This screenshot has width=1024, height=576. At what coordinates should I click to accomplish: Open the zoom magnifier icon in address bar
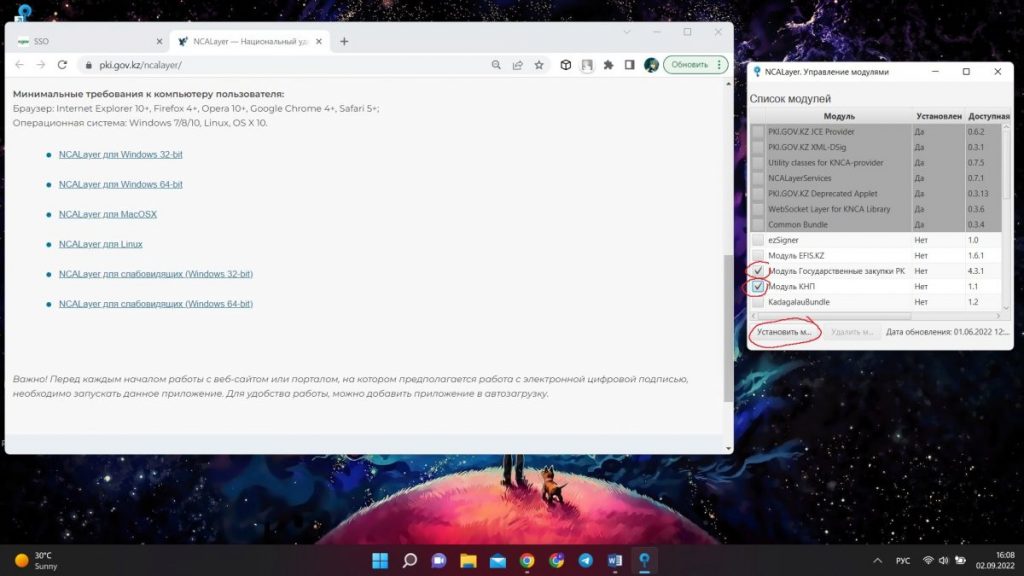(x=496, y=65)
